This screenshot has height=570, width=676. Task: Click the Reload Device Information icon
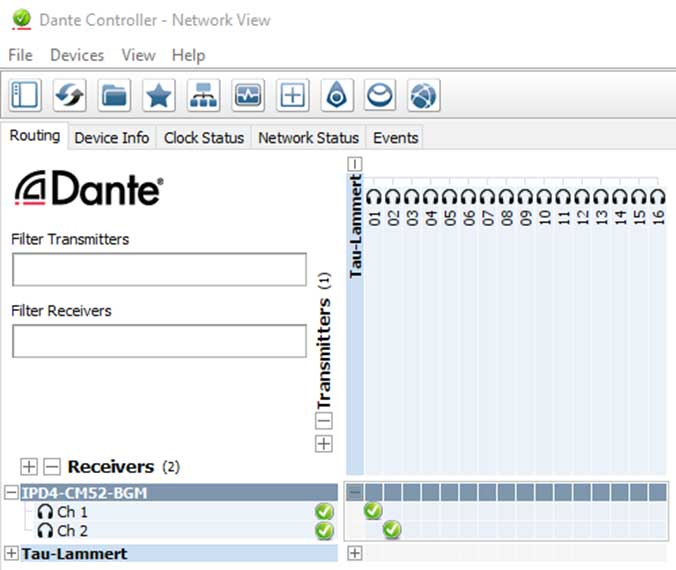(69, 95)
